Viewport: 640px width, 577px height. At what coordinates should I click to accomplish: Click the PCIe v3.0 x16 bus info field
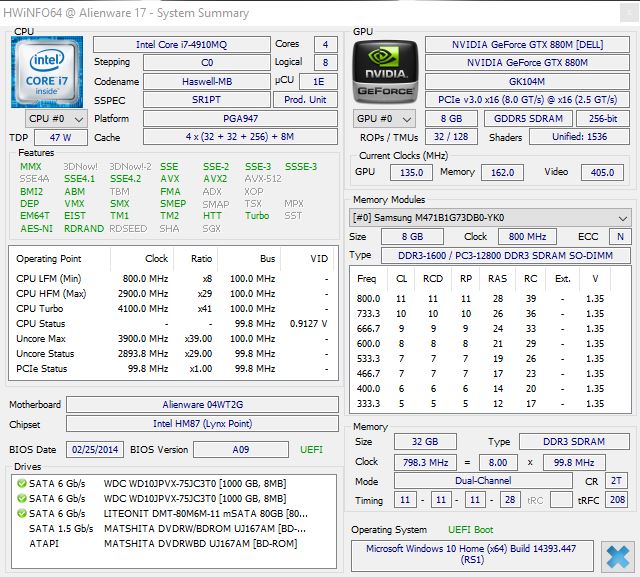[x=527, y=100]
